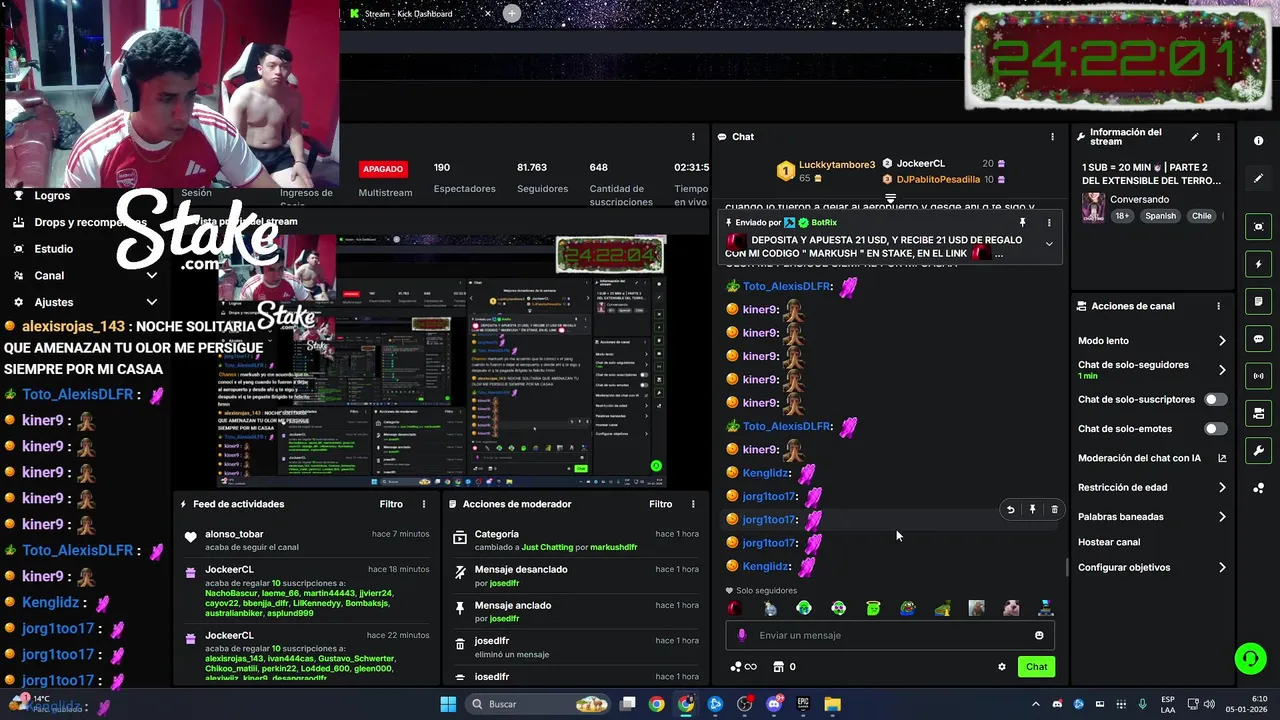Open Epic Games Launcher from taskbar
The width and height of the screenshot is (1280, 720).
click(x=803, y=704)
